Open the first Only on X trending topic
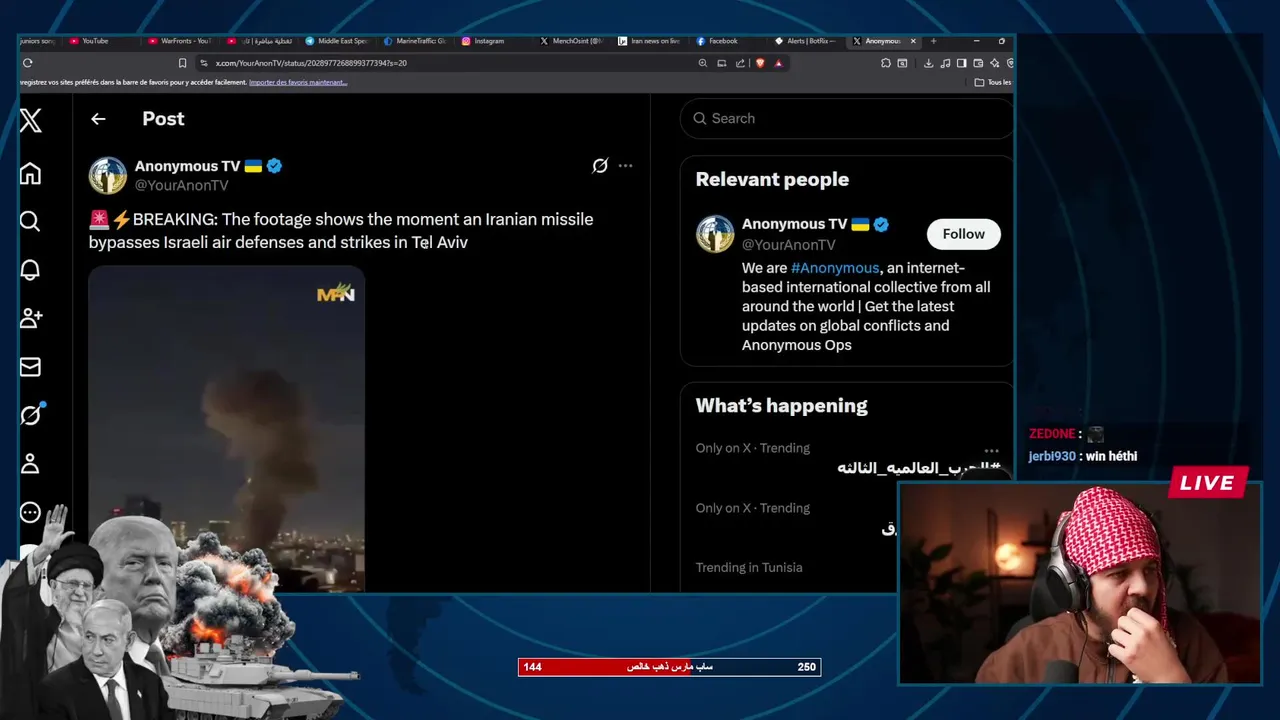The width and height of the screenshot is (1280, 720). [x=846, y=458]
